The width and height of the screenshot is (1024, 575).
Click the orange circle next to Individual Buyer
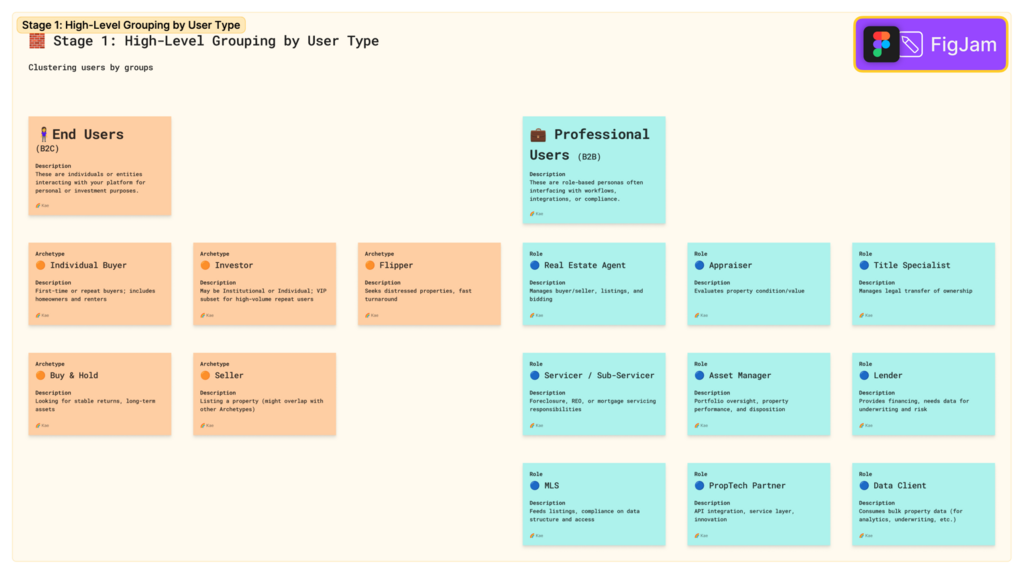pos(41,266)
